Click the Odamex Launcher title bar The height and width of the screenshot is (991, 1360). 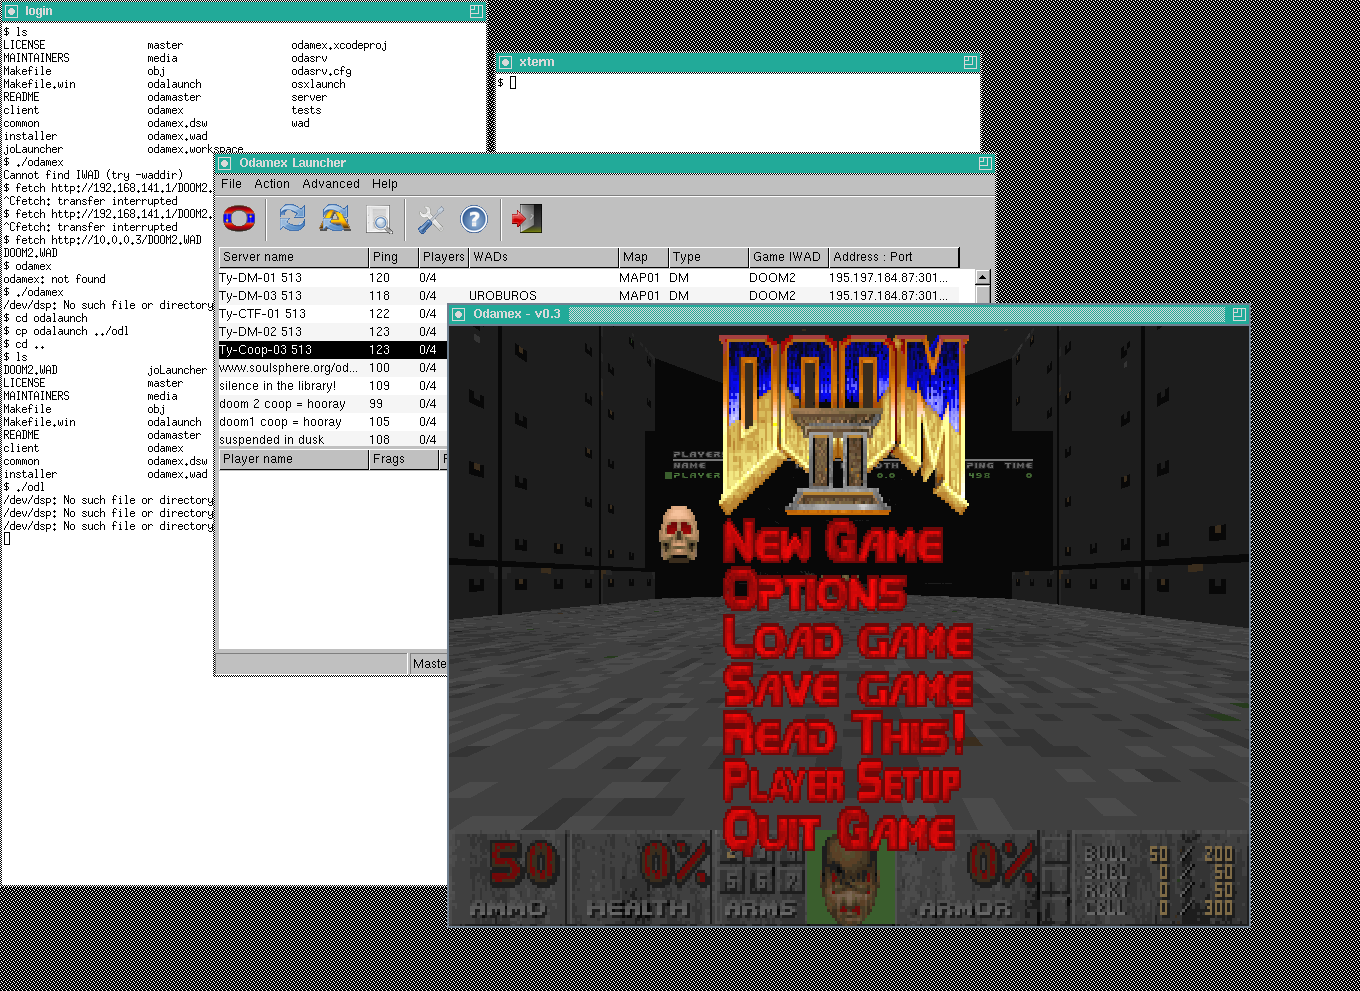coord(605,163)
